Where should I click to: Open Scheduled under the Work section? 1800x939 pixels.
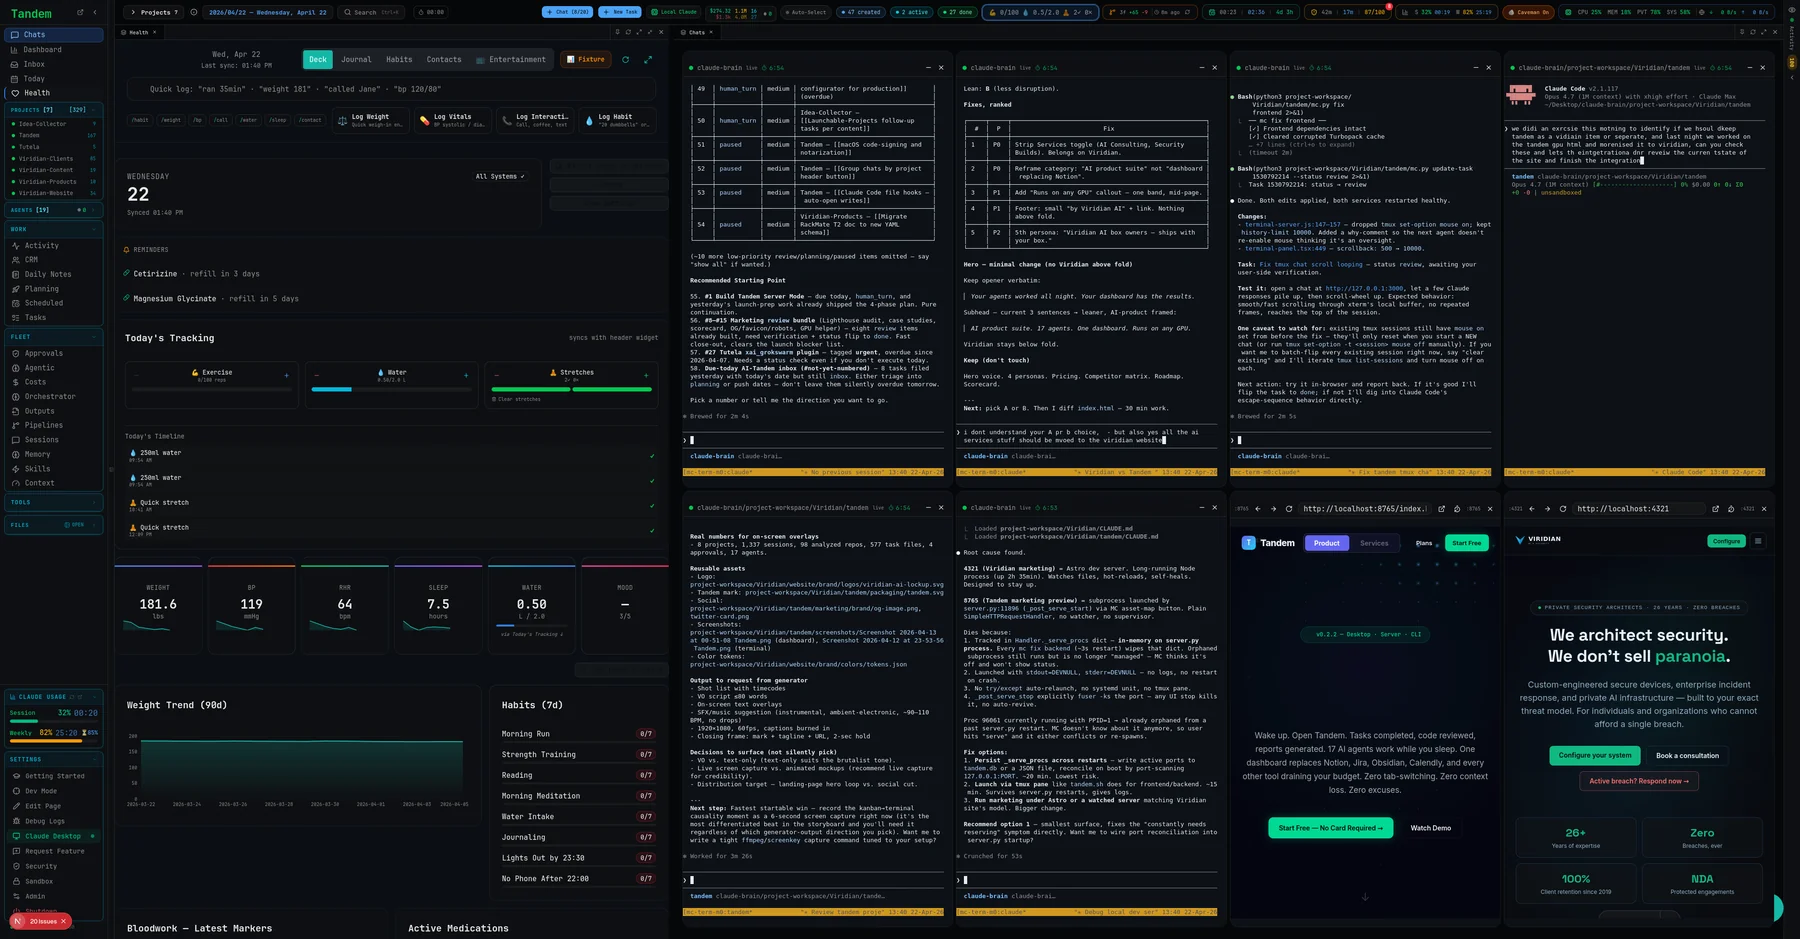point(54,303)
